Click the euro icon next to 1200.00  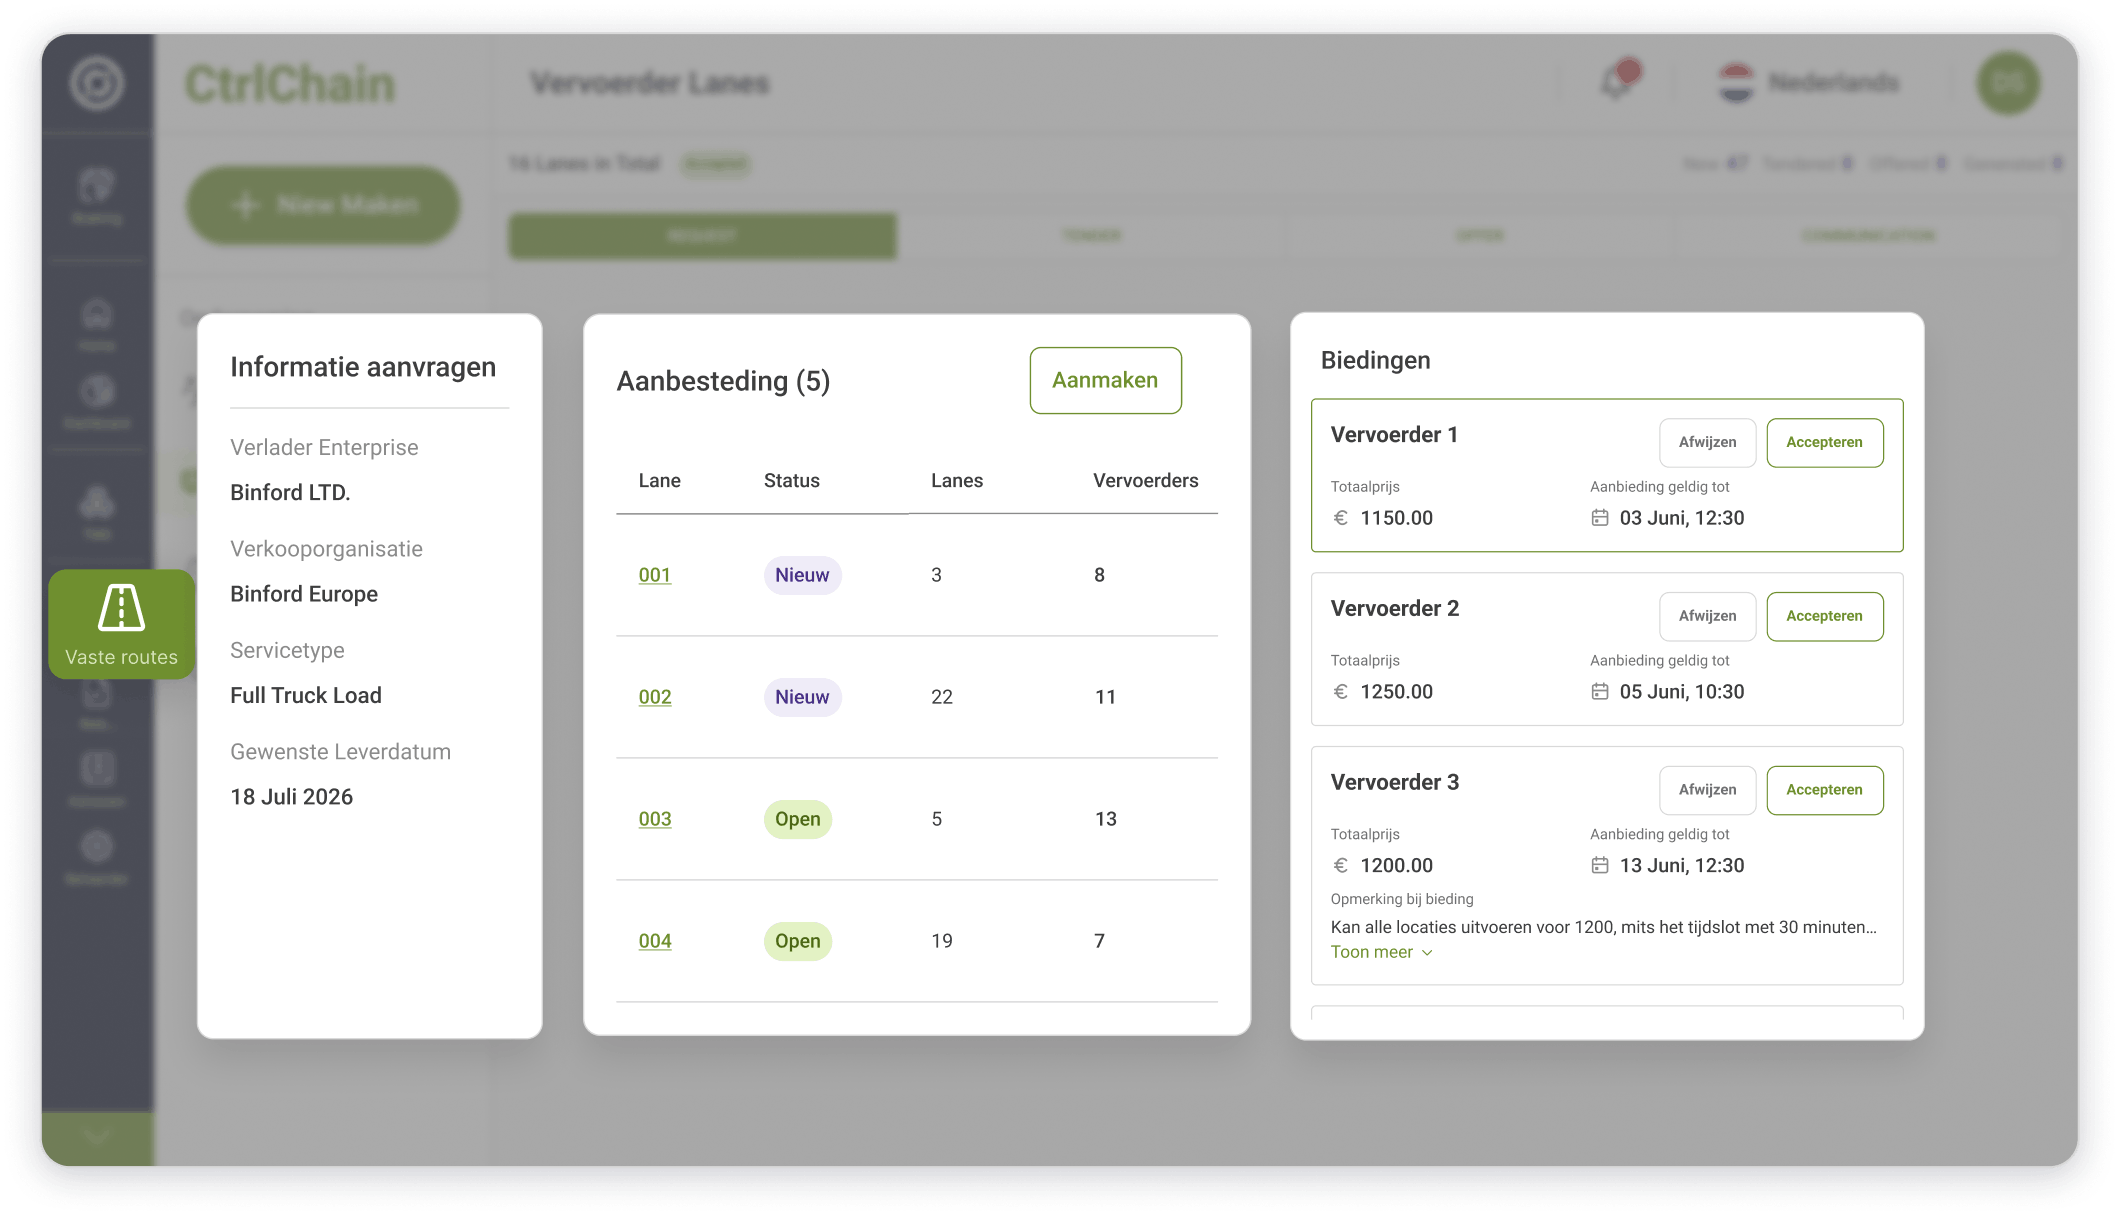[1341, 866]
